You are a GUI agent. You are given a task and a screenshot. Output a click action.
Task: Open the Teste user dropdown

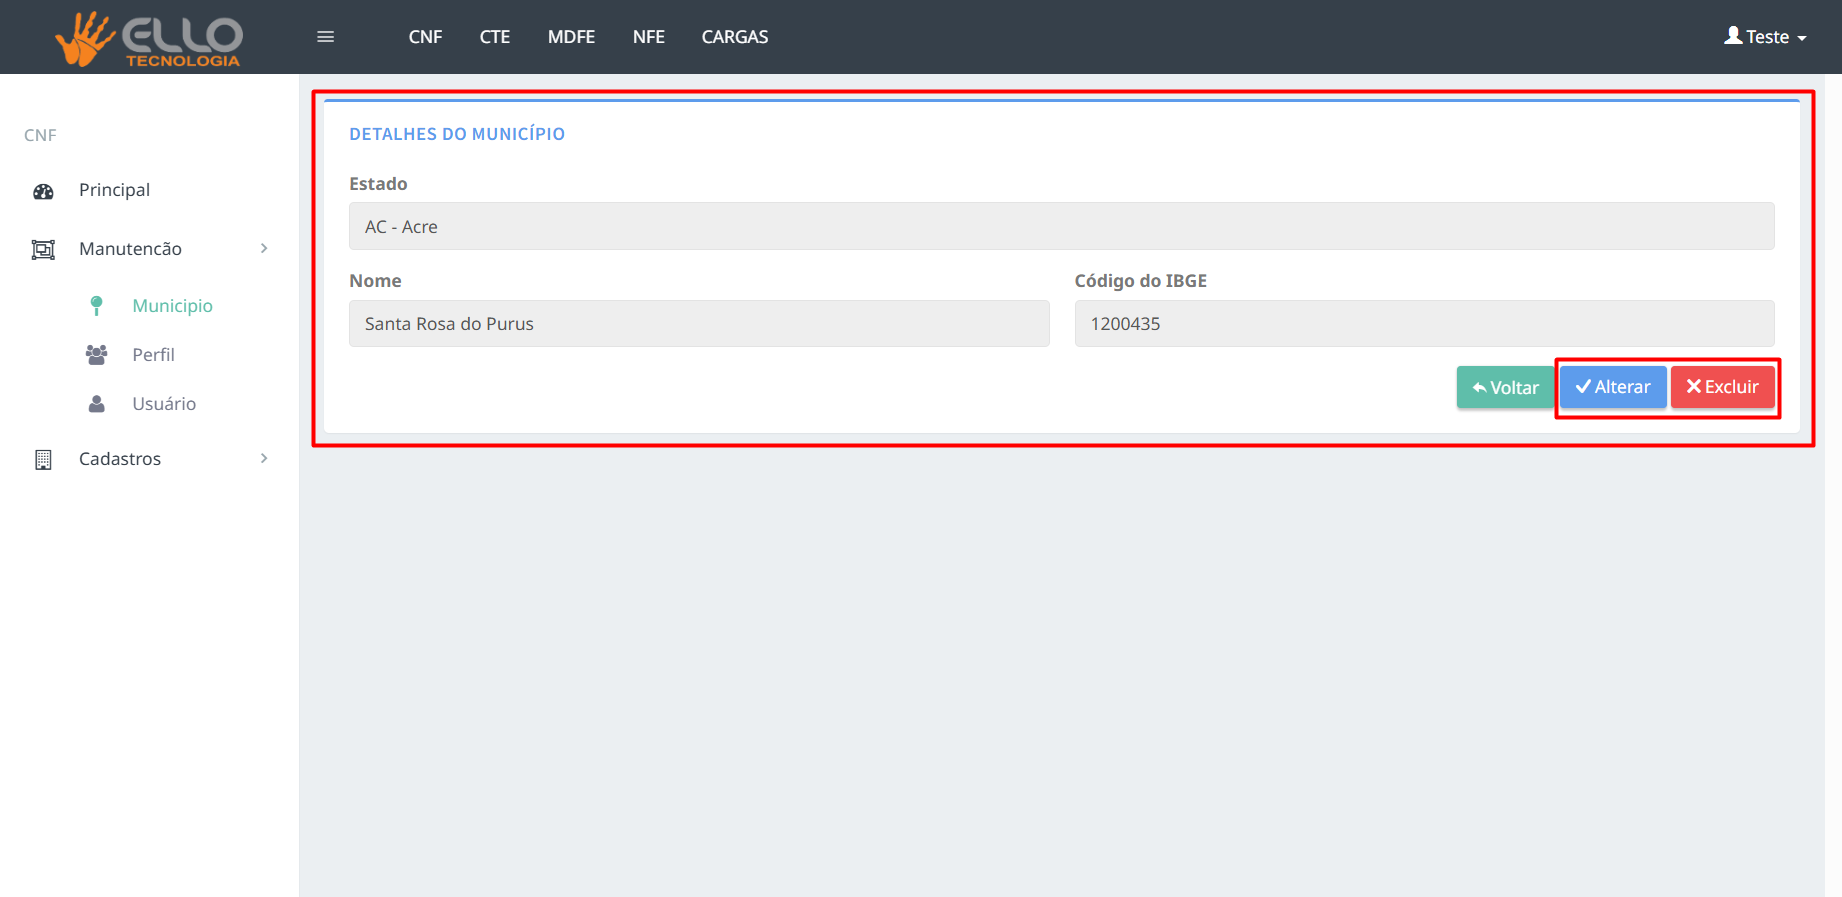pos(1765,37)
